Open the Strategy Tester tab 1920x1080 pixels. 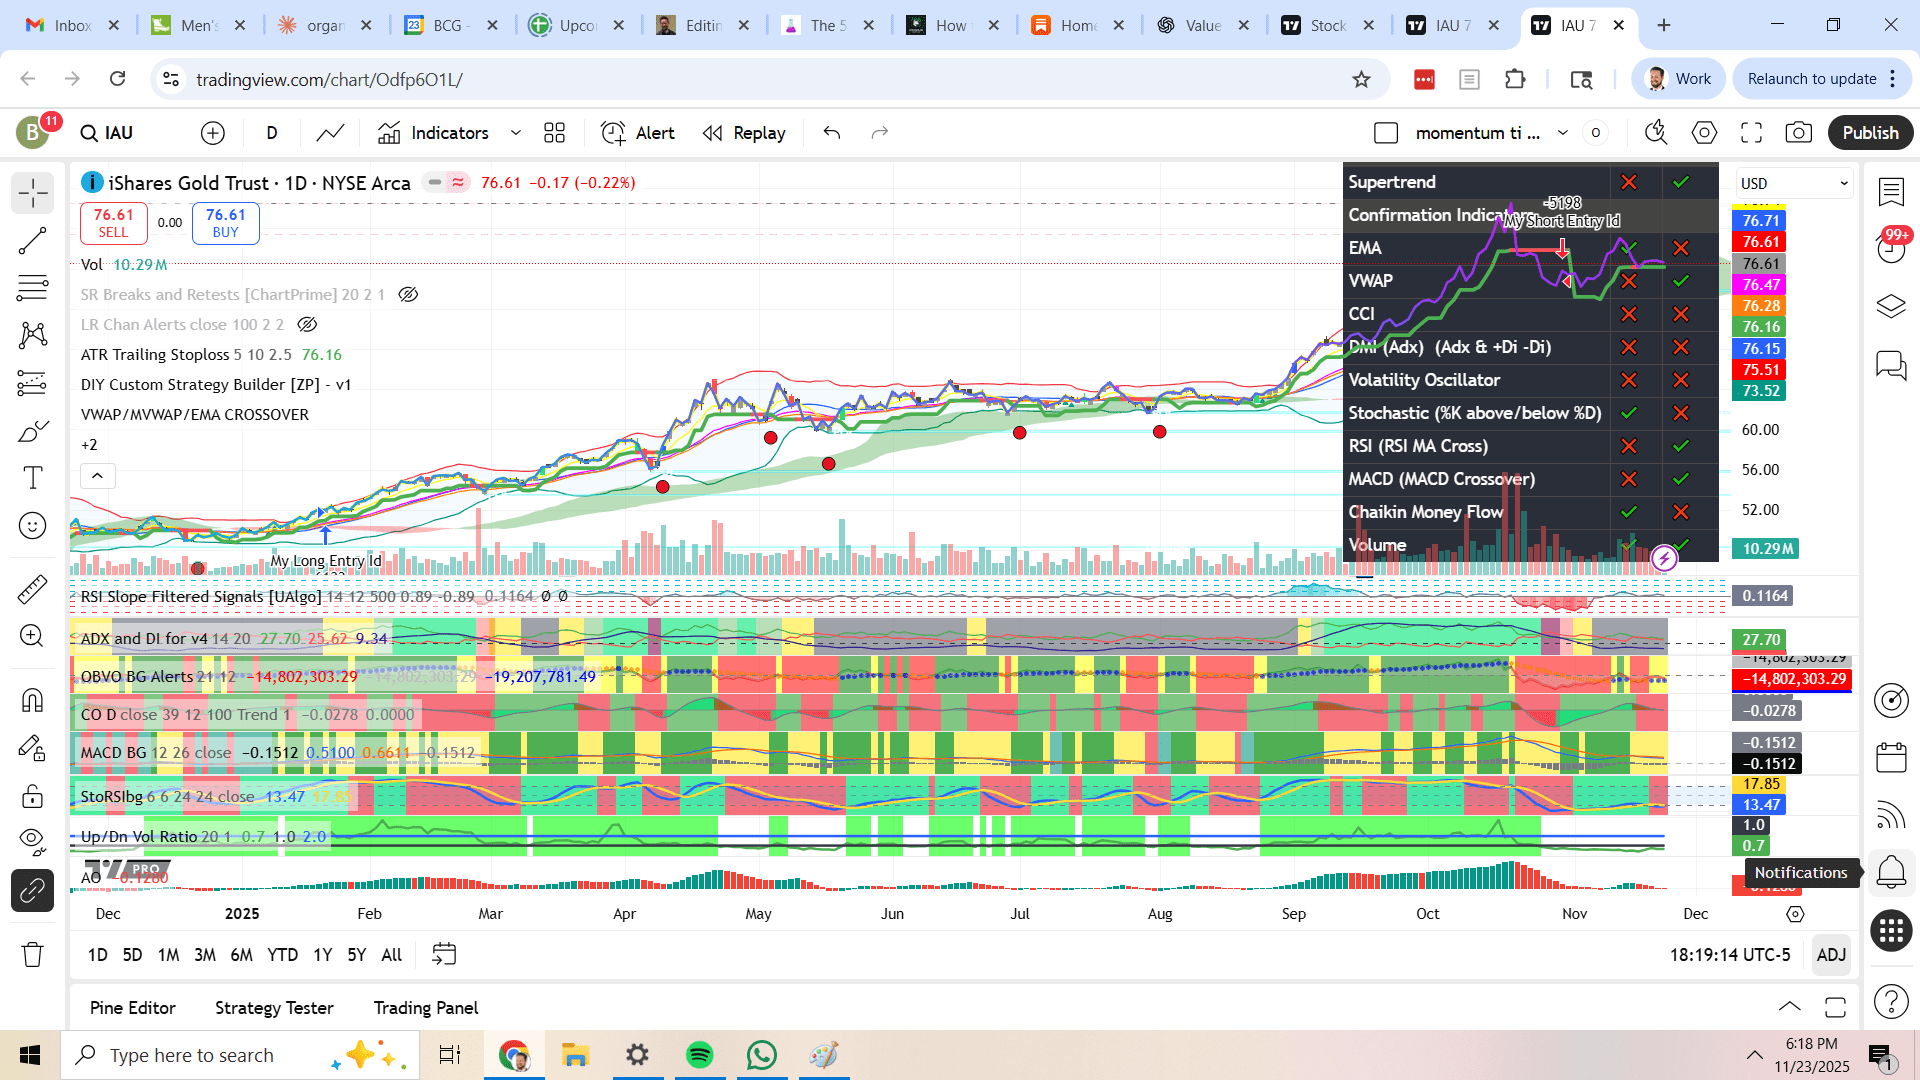(274, 1008)
